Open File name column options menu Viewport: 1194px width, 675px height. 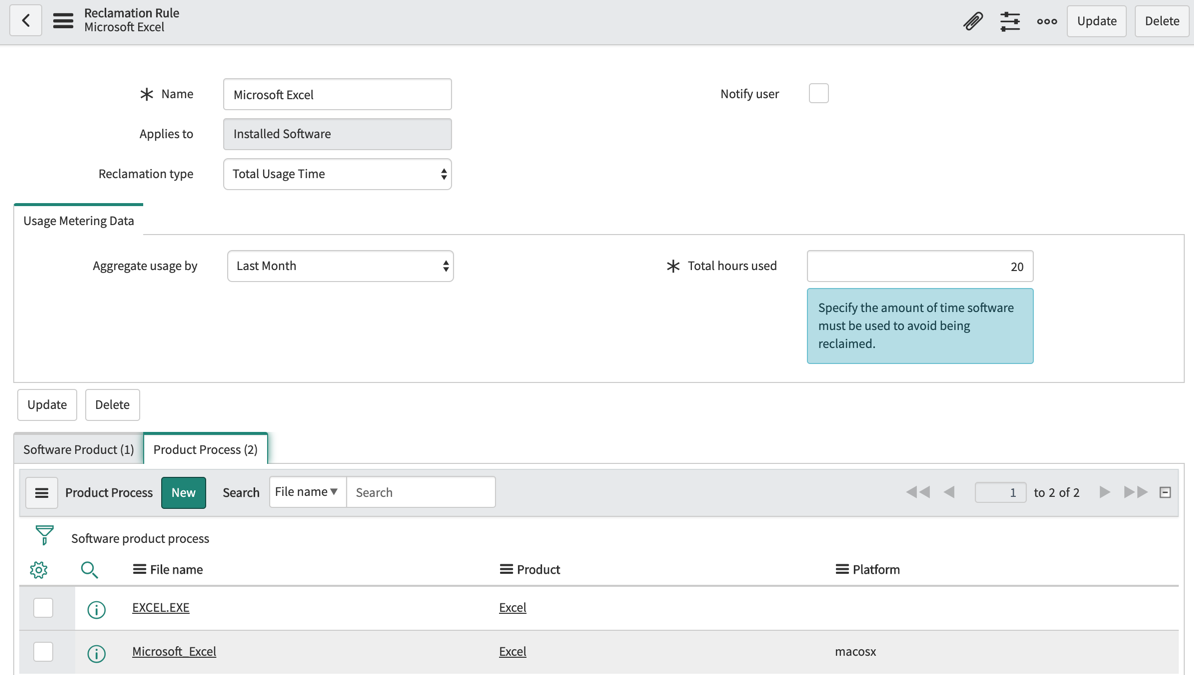(x=139, y=569)
